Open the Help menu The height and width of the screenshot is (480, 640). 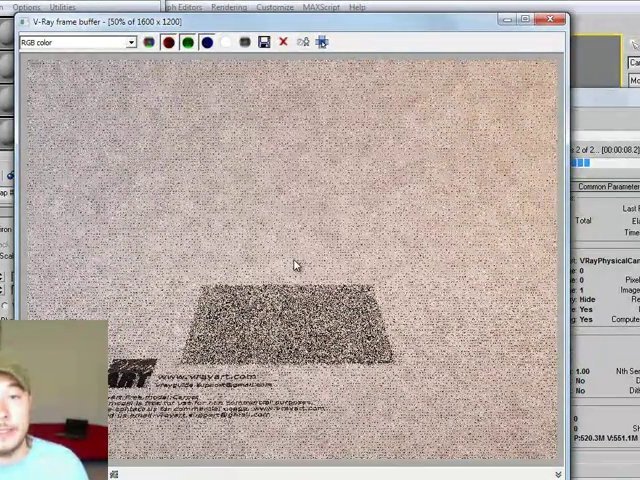click(357, 7)
